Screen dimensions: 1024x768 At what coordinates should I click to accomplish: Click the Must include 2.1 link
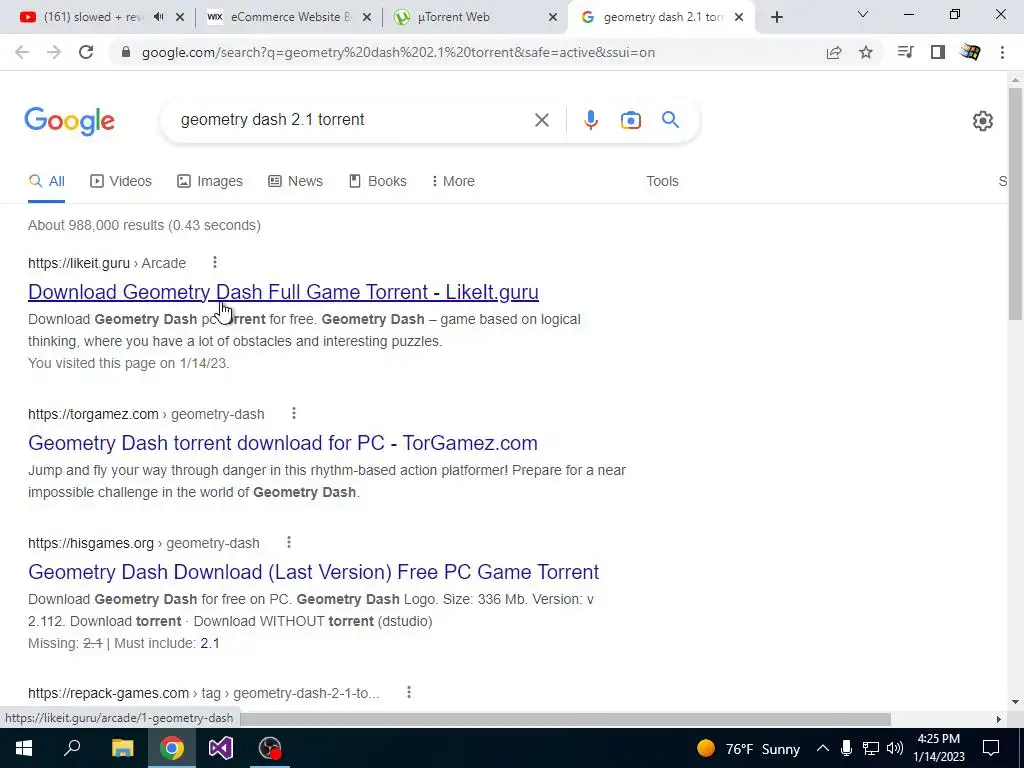pos(210,643)
